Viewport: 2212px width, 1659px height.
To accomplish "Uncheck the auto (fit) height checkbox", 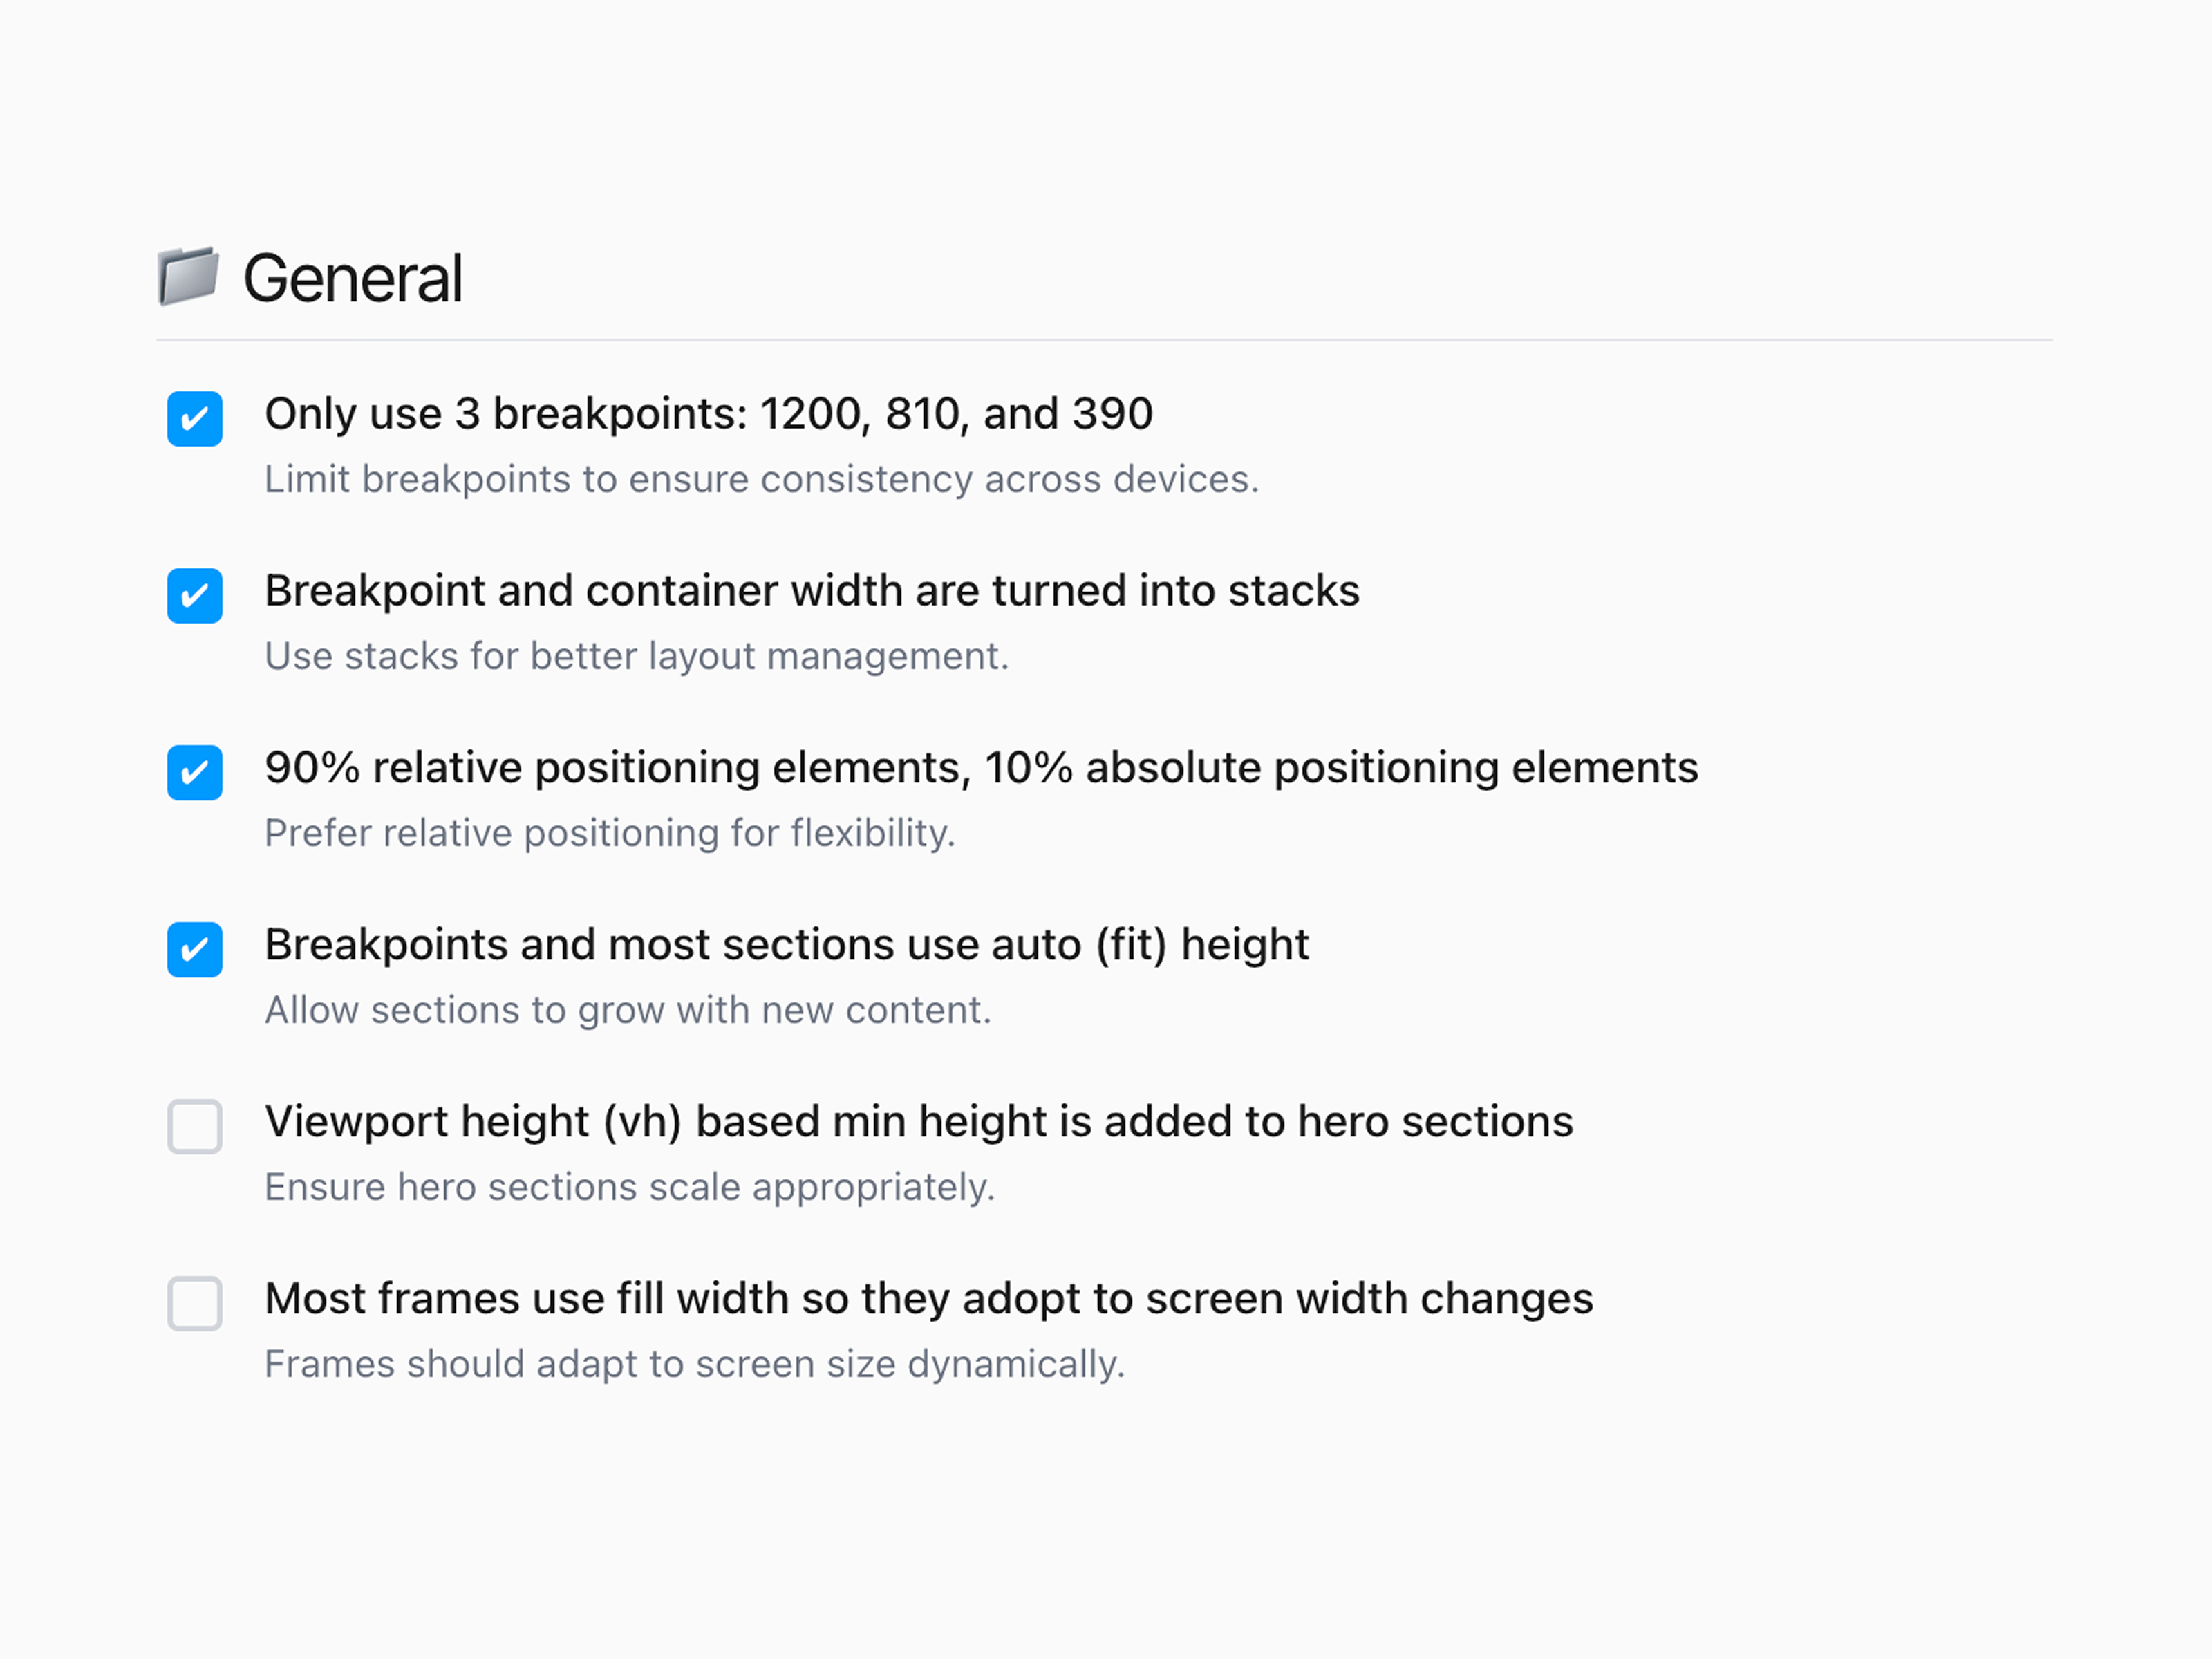I will tap(195, 949).
